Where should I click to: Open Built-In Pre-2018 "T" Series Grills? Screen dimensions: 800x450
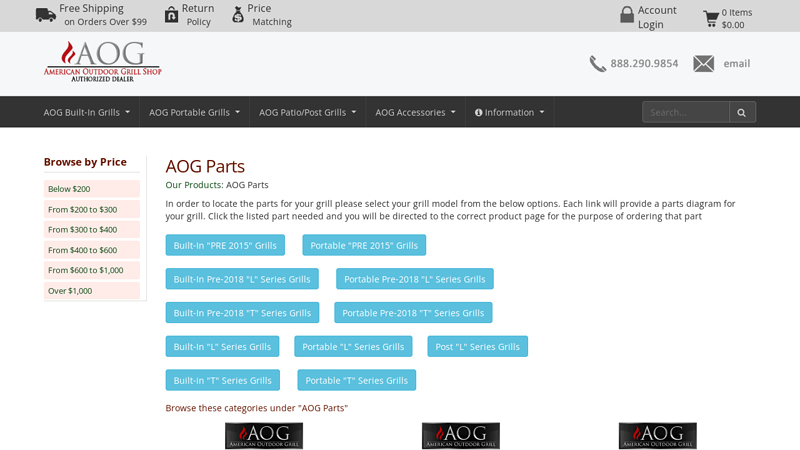(x=242, y=313)
